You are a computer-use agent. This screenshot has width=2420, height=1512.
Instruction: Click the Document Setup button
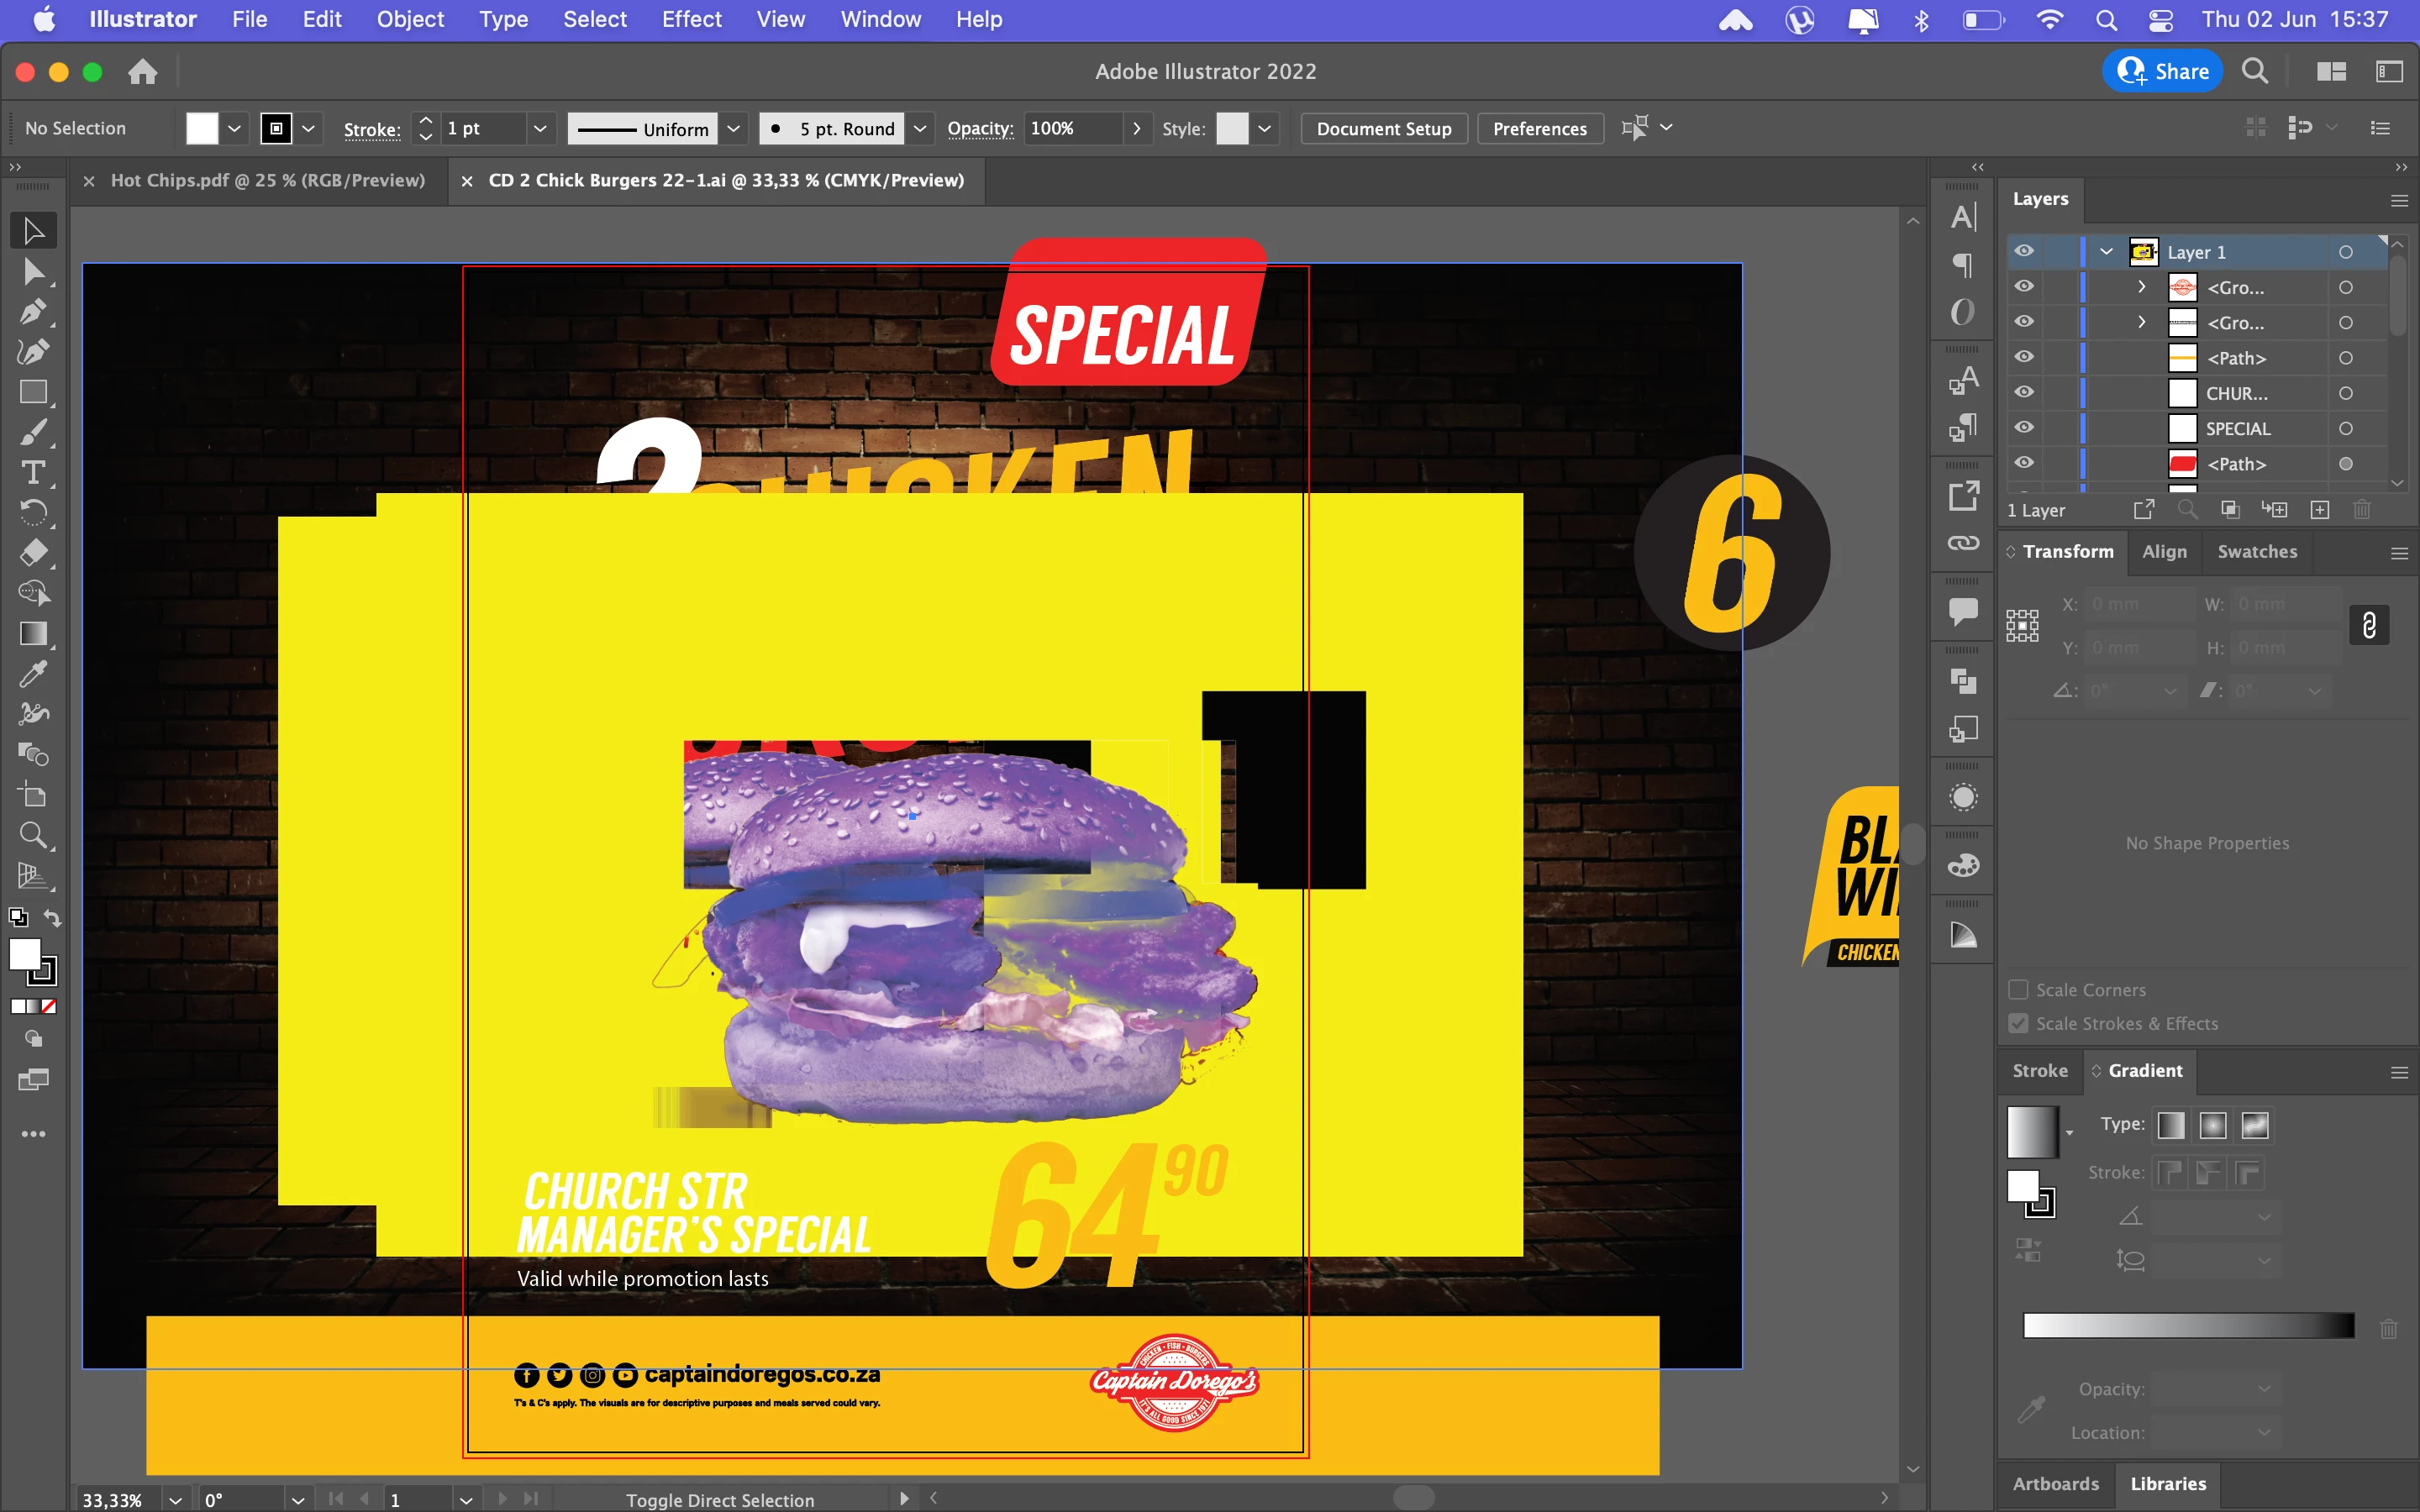tap(1383, 128)
